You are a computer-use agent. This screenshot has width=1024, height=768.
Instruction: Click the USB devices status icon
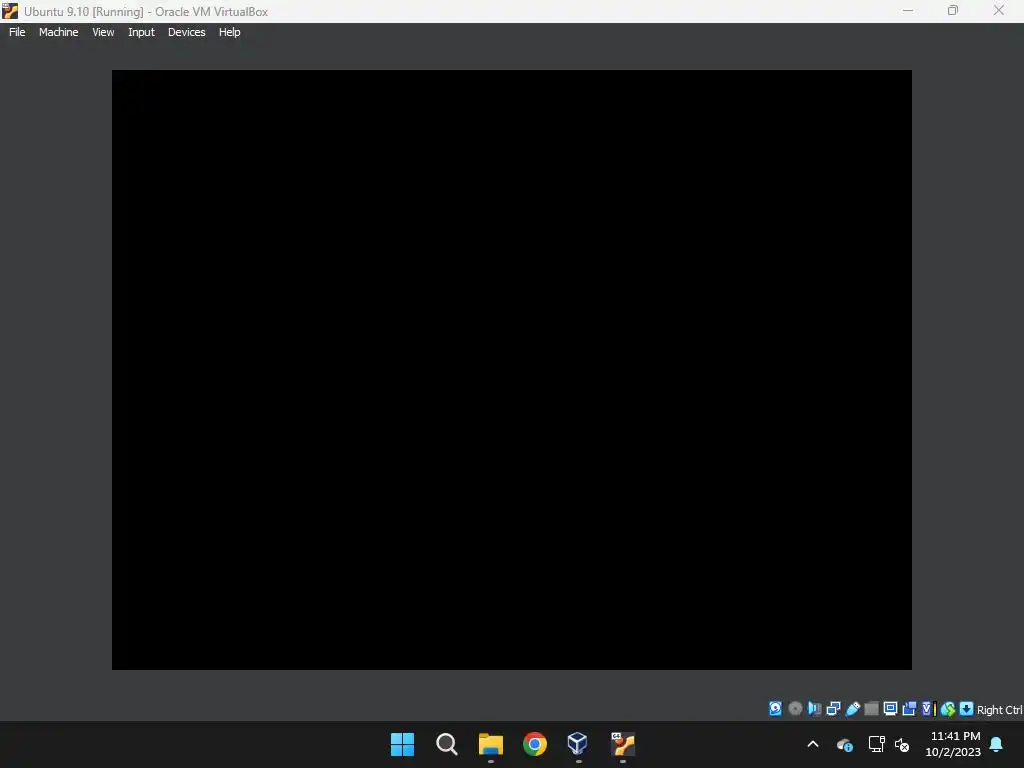pyautogui.click(x=852, y=709)
